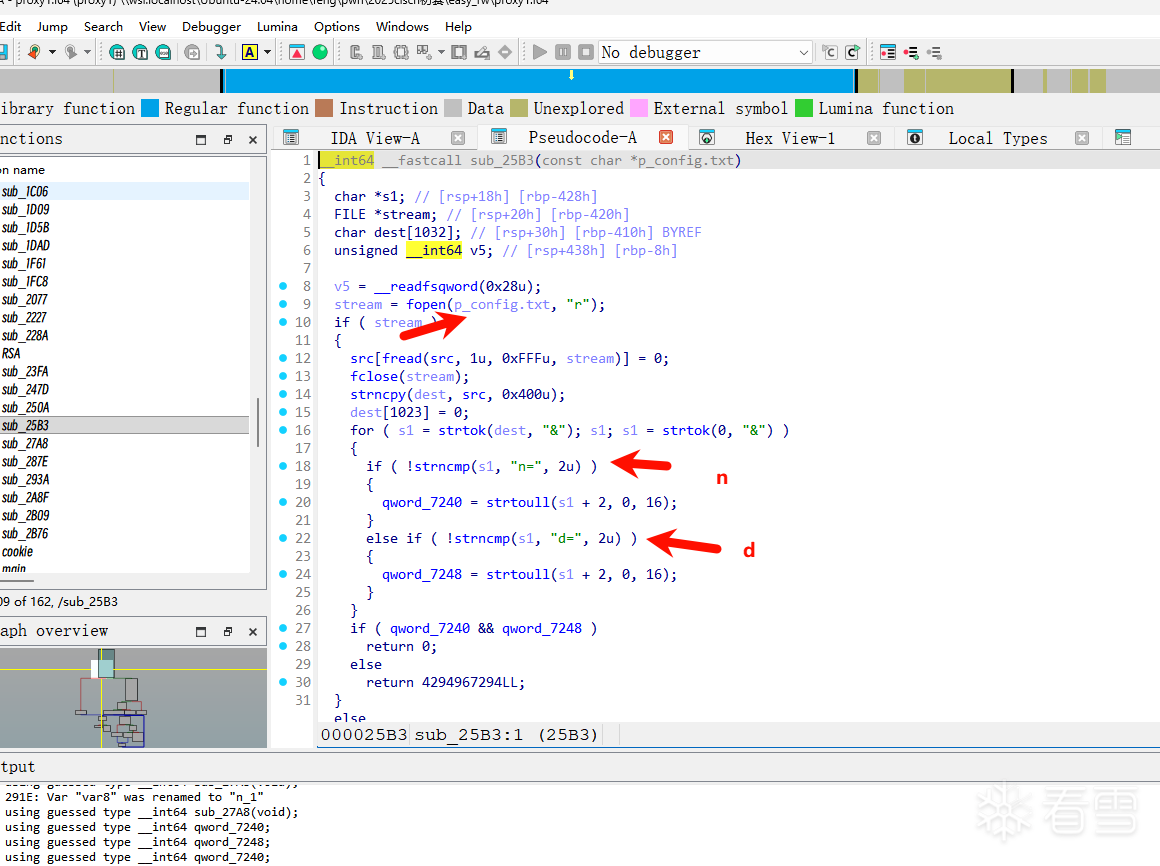
Task: Open the Edit menu
Action: pyautogui.click(x=10, y=27)
